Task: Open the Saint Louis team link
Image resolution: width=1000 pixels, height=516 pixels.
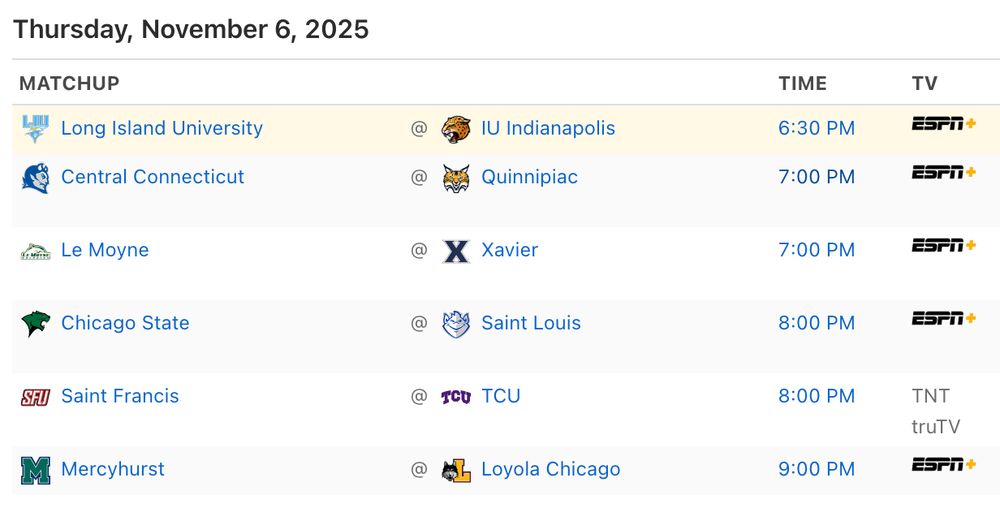Action: [x=531, y=323]
